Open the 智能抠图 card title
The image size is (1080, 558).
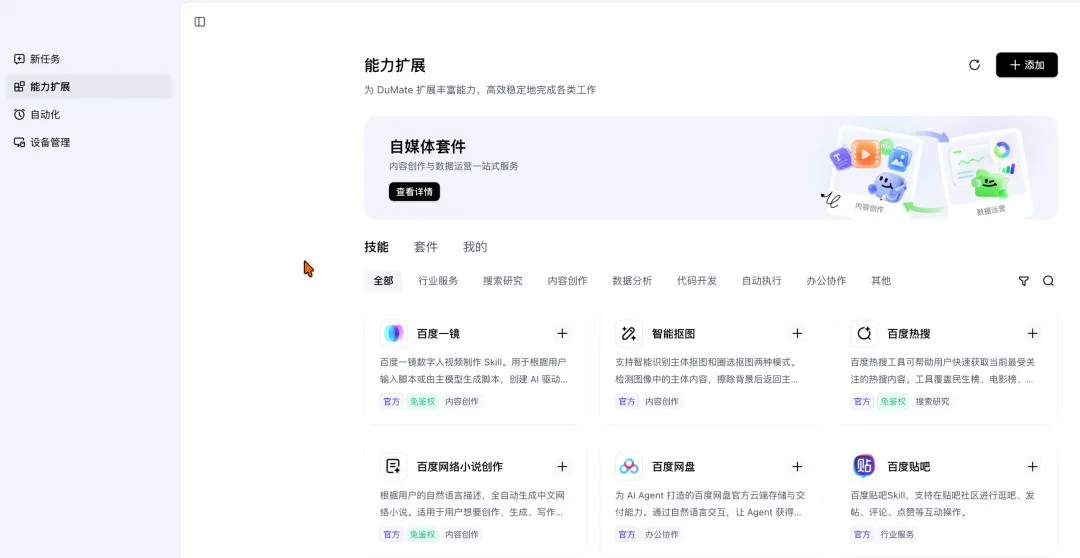(674, 333)
